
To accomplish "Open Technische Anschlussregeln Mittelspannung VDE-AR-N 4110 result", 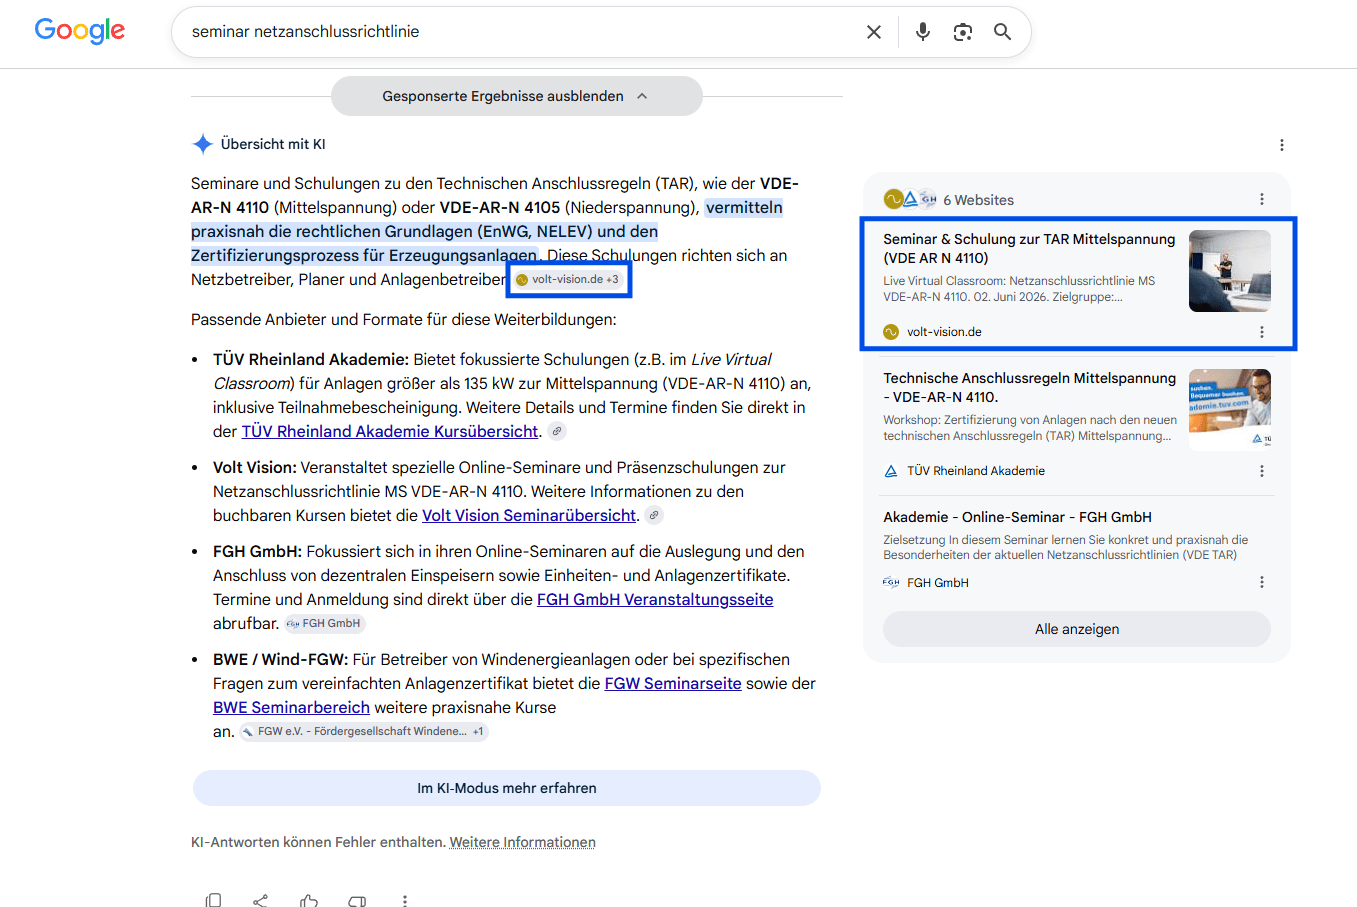I will click(x=1029, y=387).
